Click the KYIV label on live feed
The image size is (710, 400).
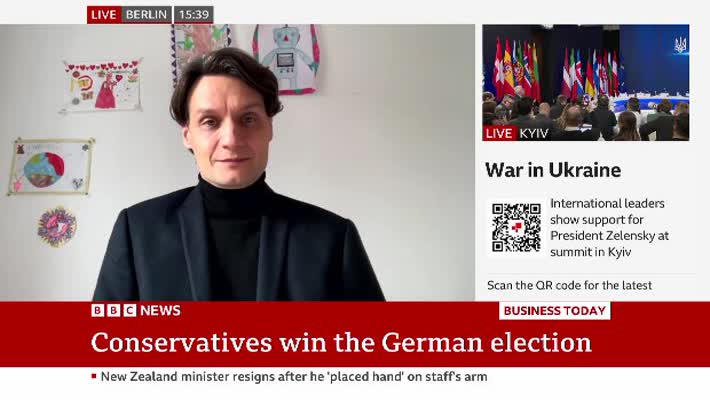(534, 133)
